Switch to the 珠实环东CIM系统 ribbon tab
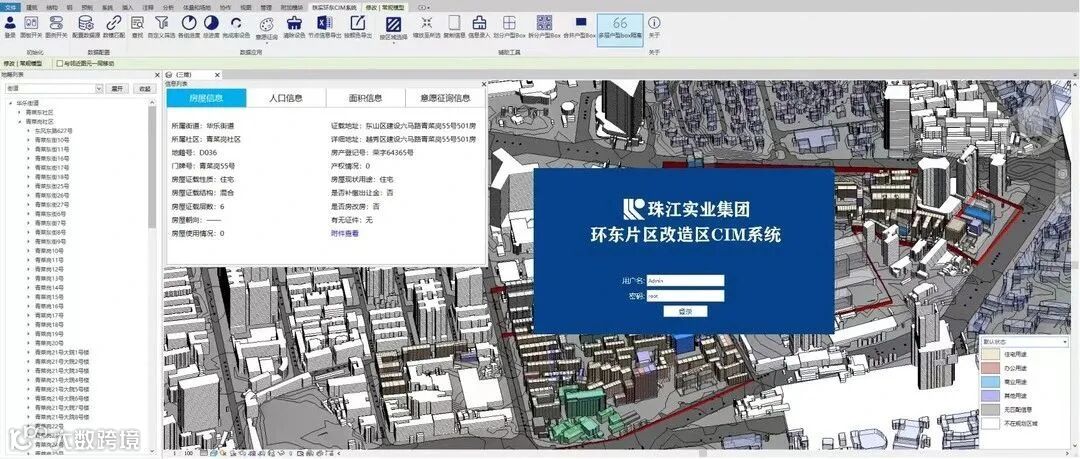The width and height of the screenshot is (1080, 459). pyautogui.click(x=333, y=6)
